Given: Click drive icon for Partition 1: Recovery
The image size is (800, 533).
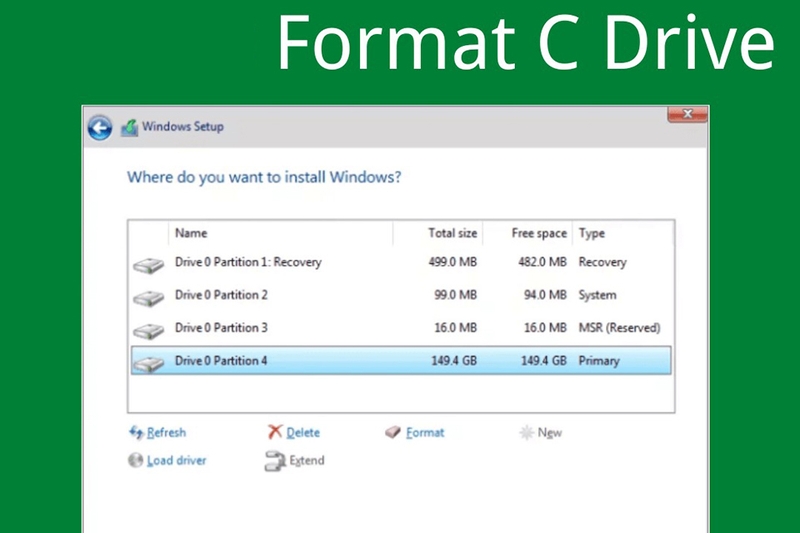Looking at the screenshot, I should (x=148, y=265).
